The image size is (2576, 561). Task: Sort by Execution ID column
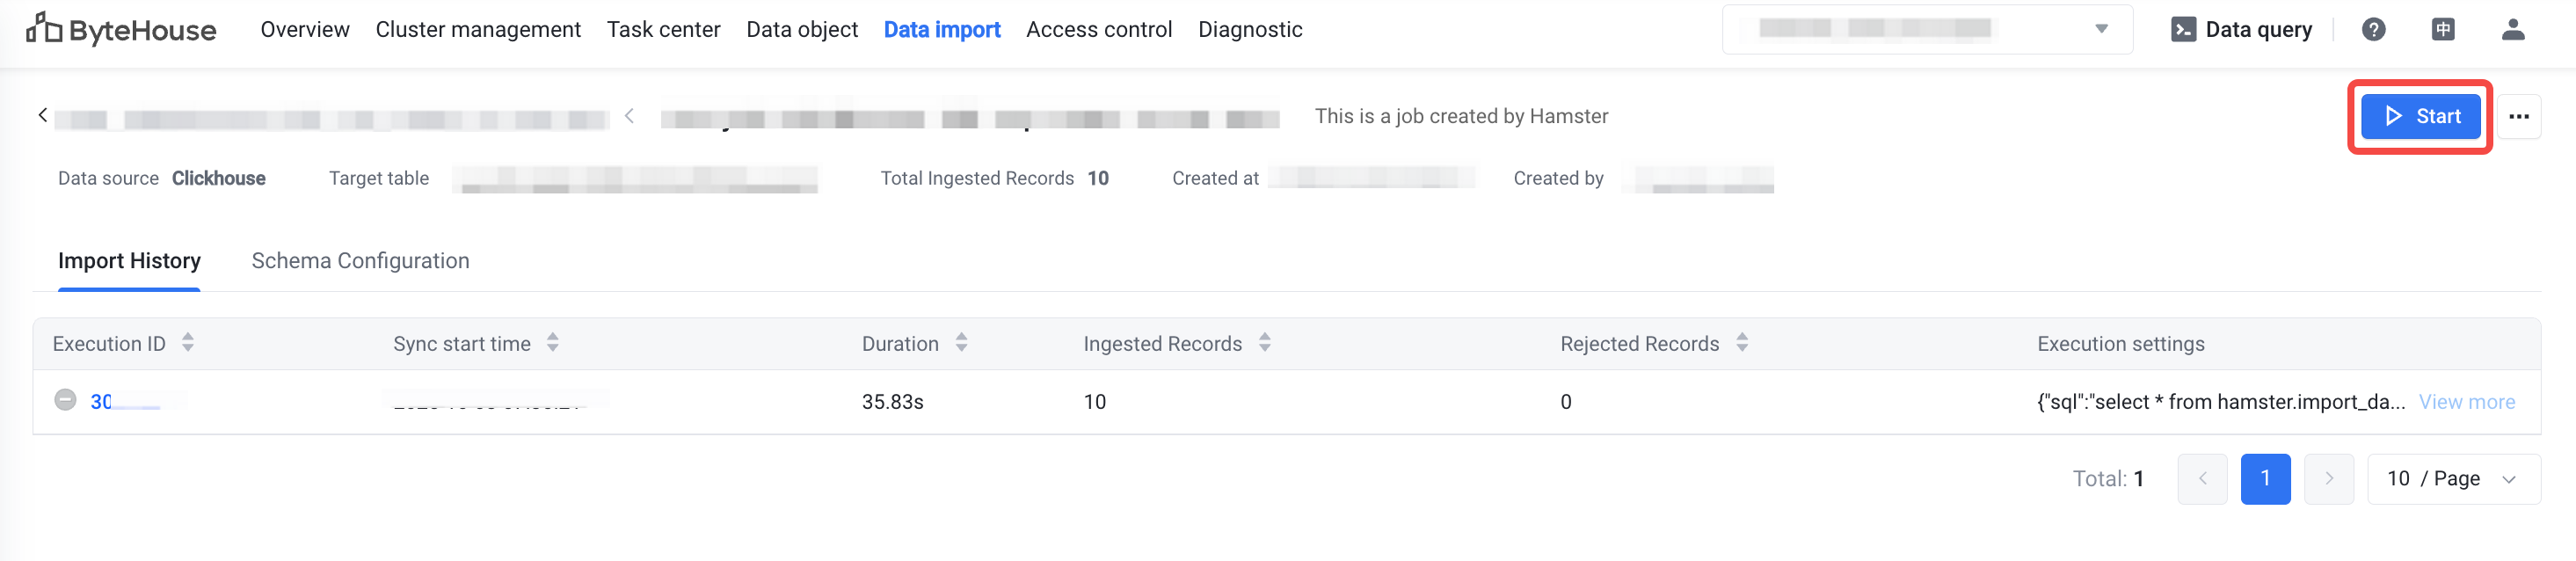click(188, 343)
